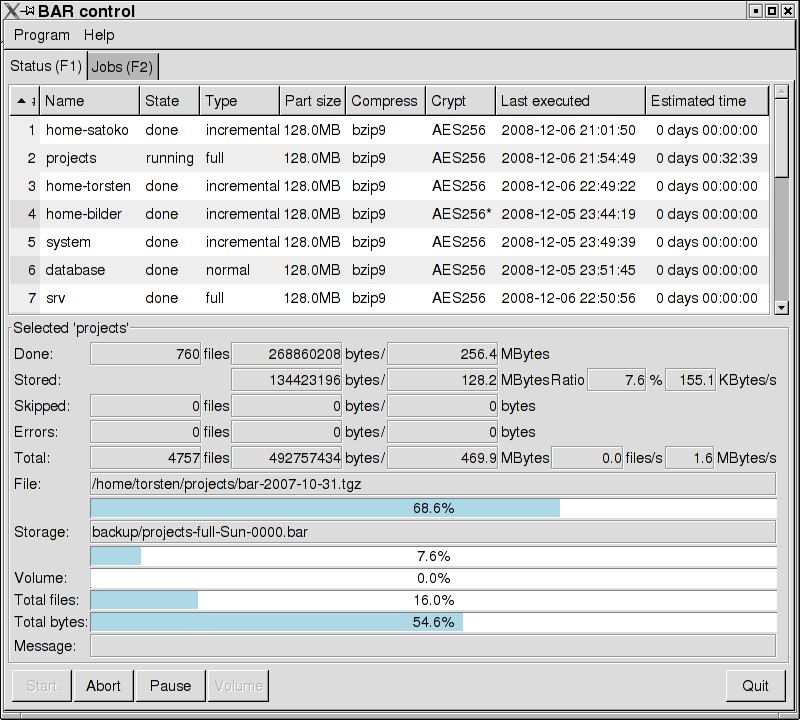Screen dimensions: 800x720
Task: Minimize the BAR control window
Action: click(x=756, y=11)
